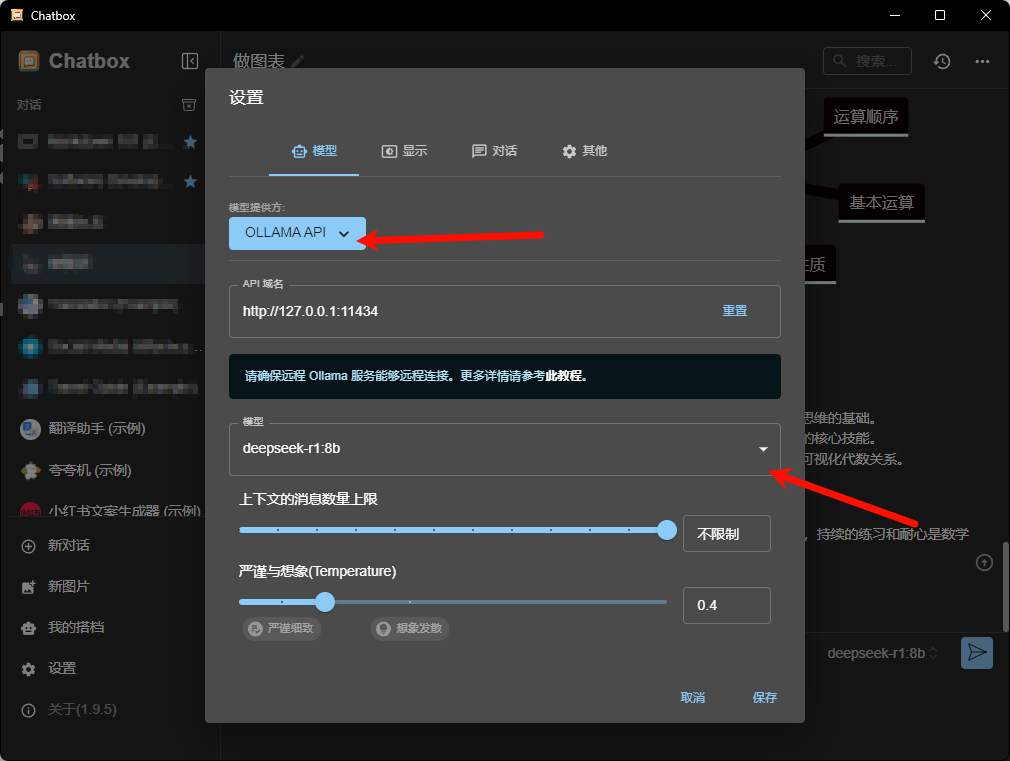
Task: Collapse the sidebar with the panel icon
Action: pyautogui.click(x=190, y=61)
